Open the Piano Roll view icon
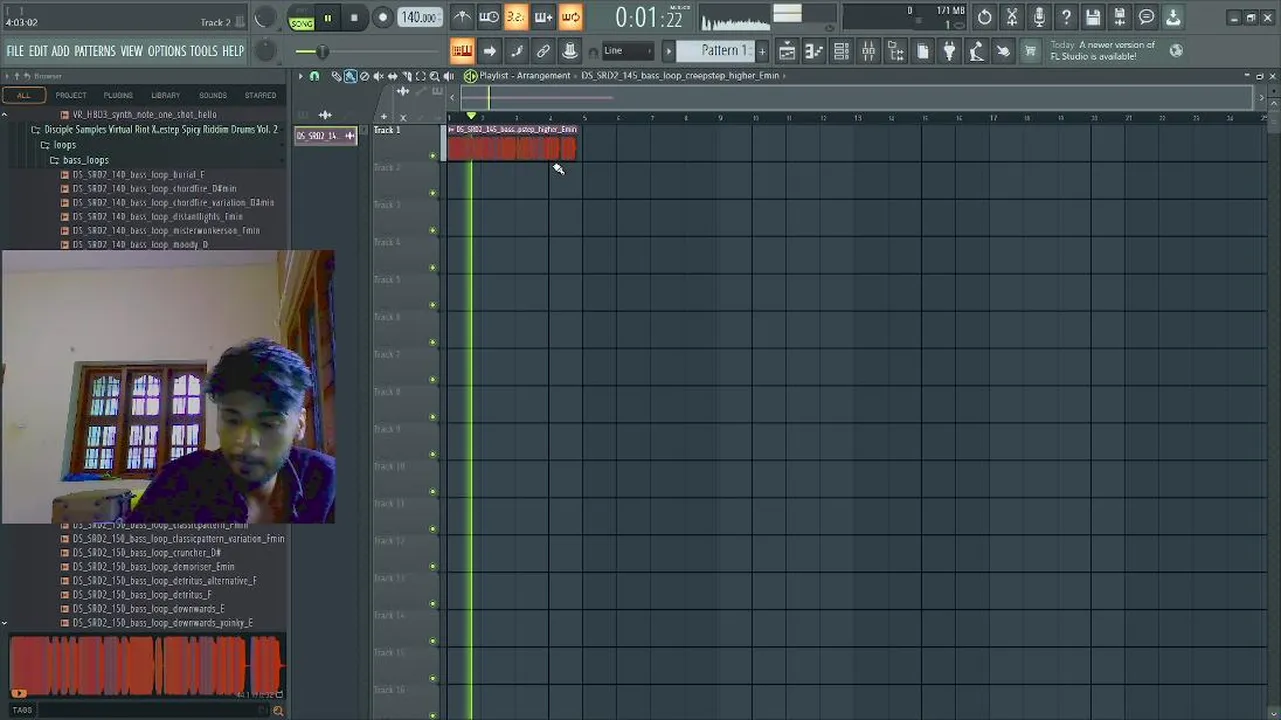 tap(814, 51)
